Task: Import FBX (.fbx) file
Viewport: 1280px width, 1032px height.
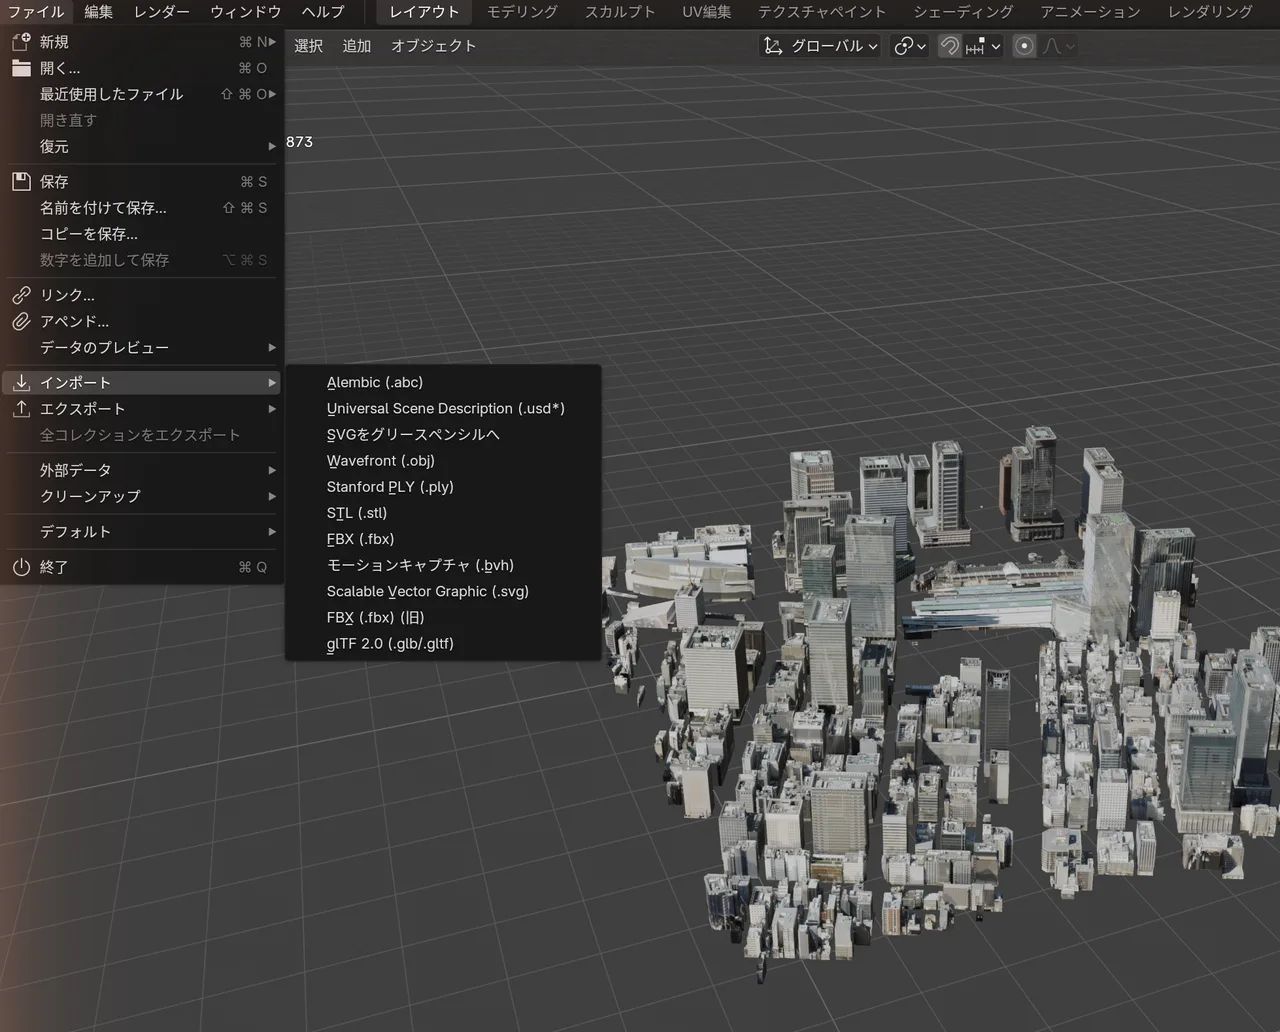Action: (443, 538)
